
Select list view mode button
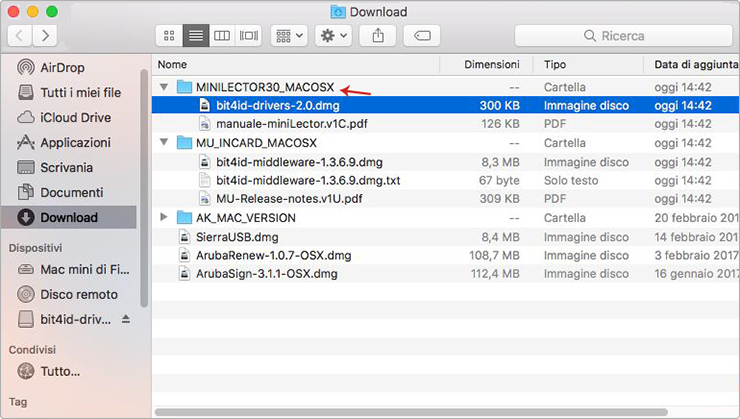(x=195, y=36)
